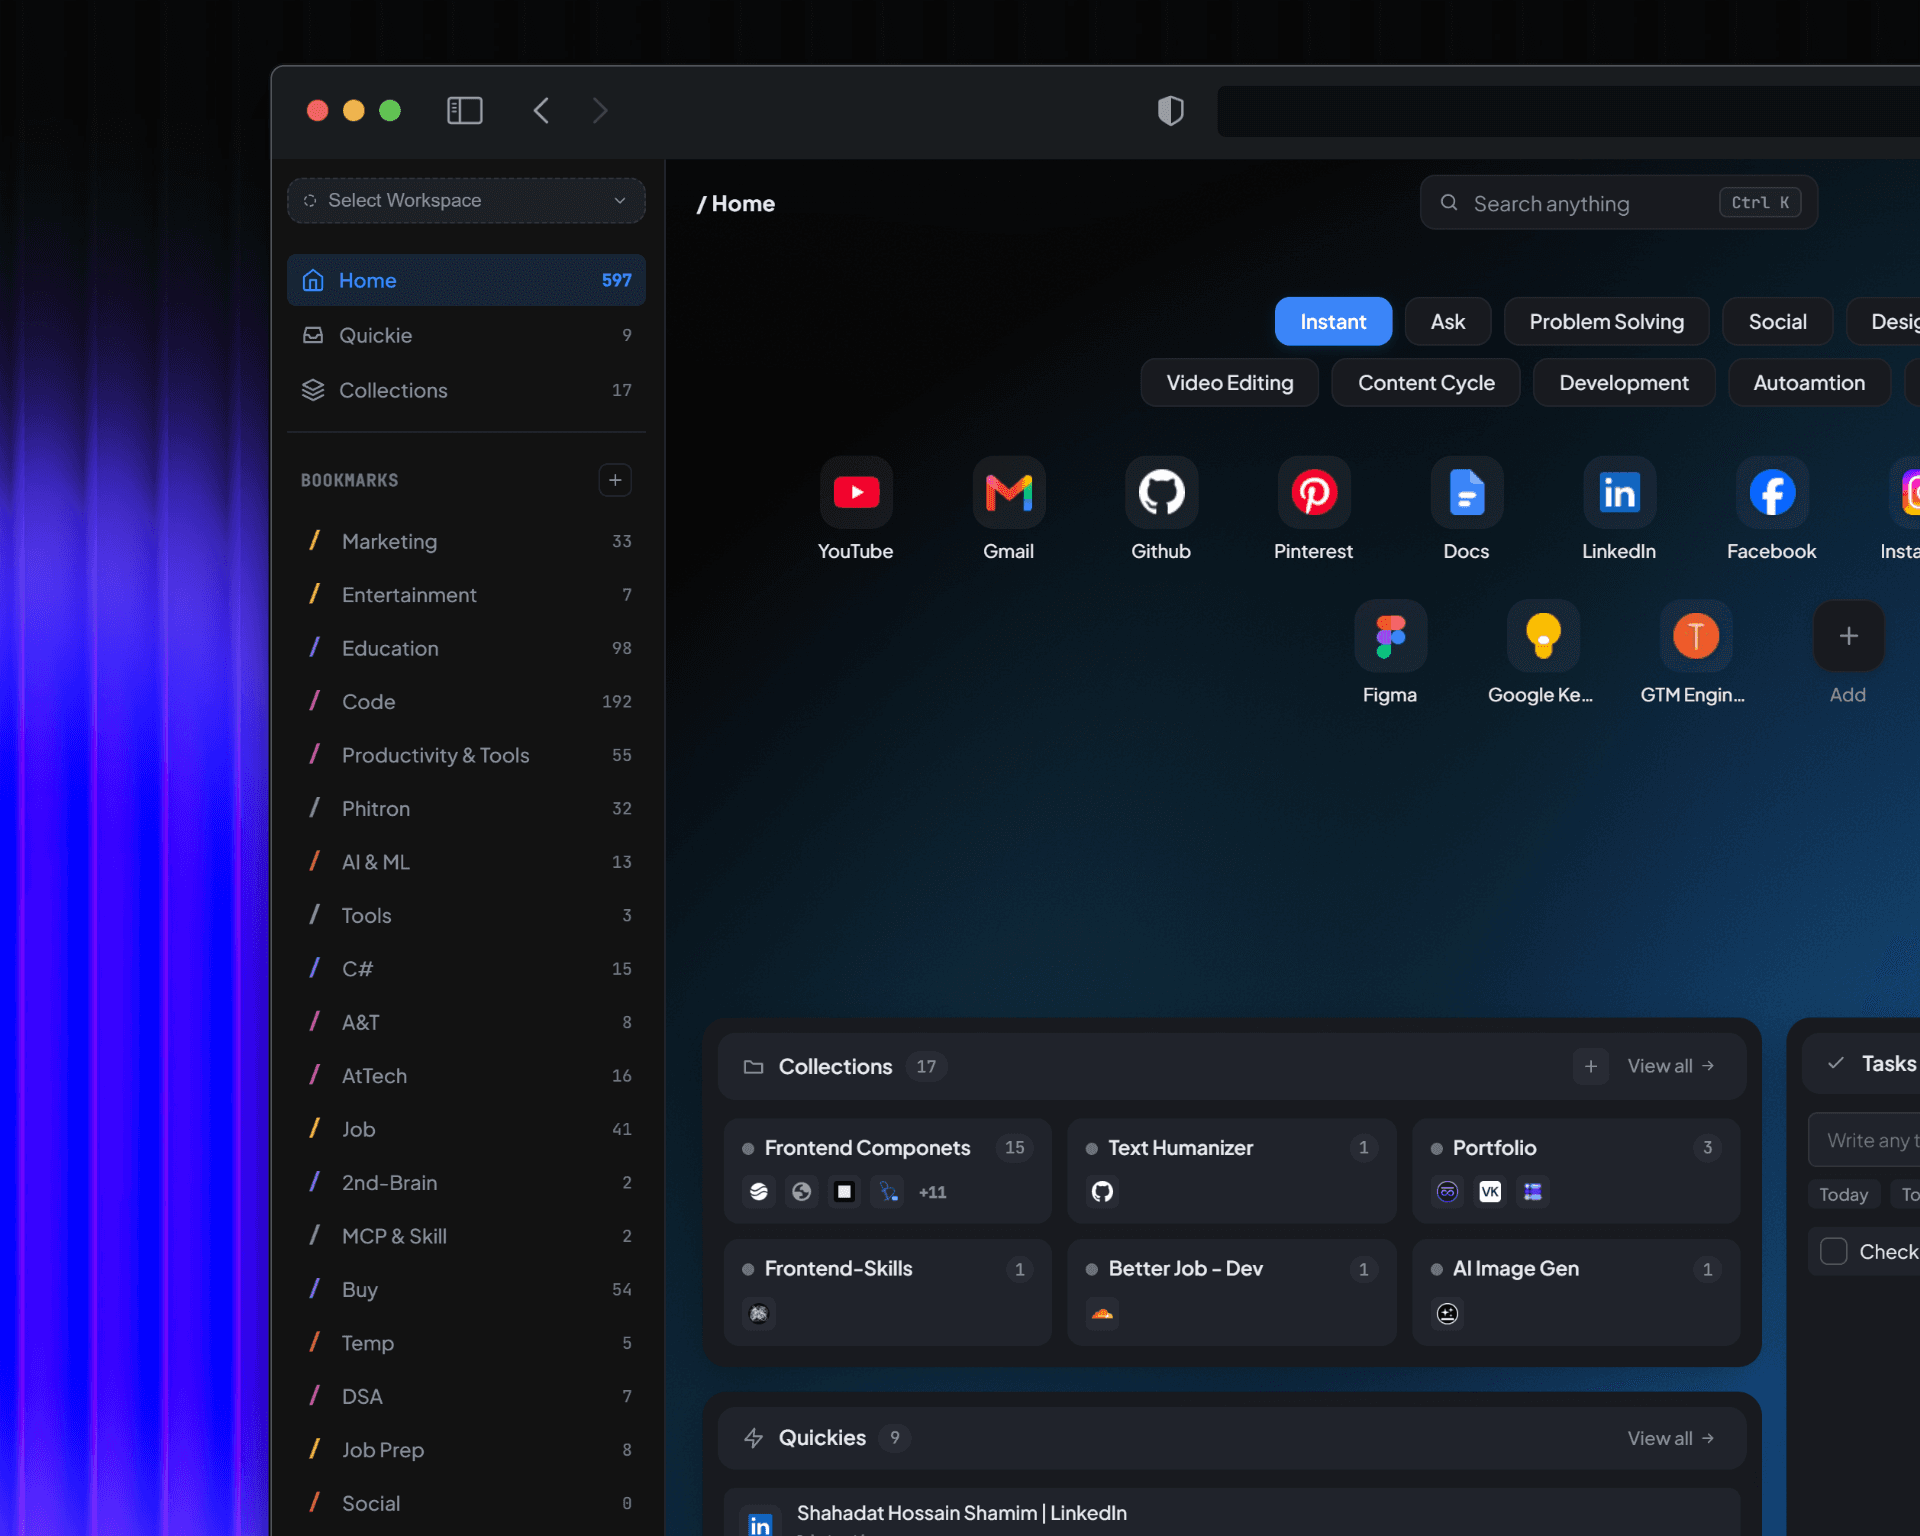Image resolution: width=1920 pixels, height=1536 pixels.
Task: Click the icon in Frontend-Skills card
Action: (x=759, y=1313)
